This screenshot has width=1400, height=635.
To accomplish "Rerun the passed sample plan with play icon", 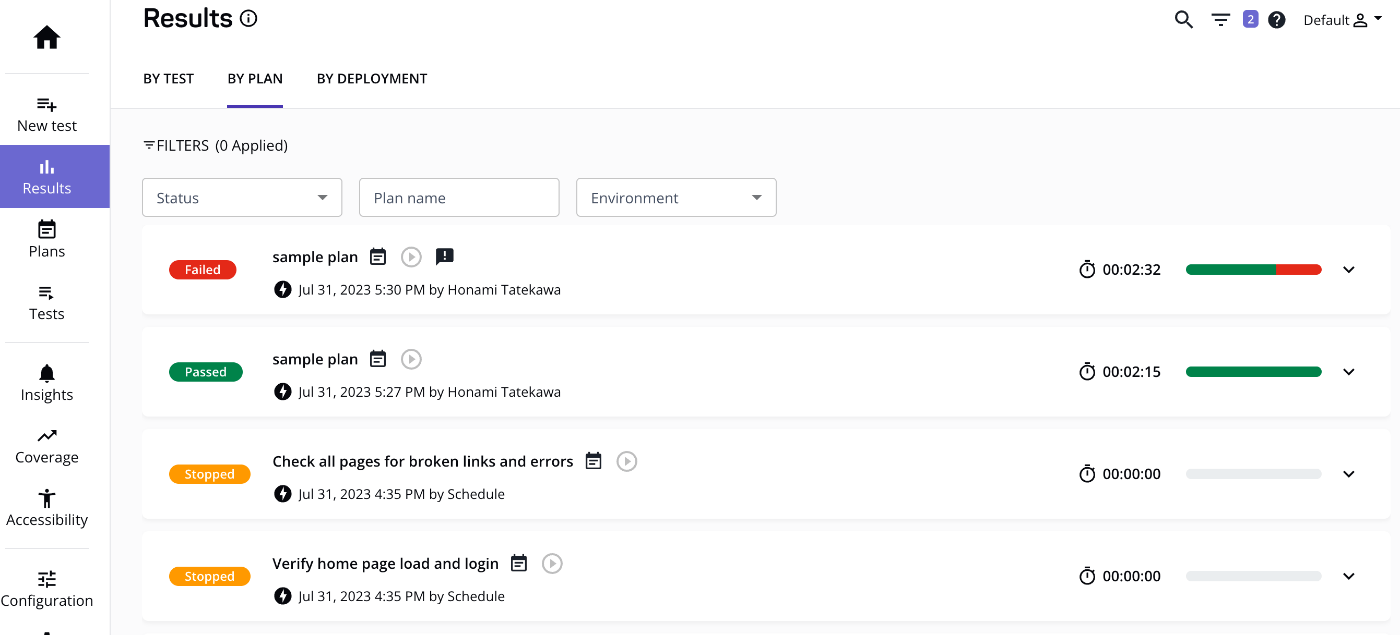I will (x=411, y=359).
